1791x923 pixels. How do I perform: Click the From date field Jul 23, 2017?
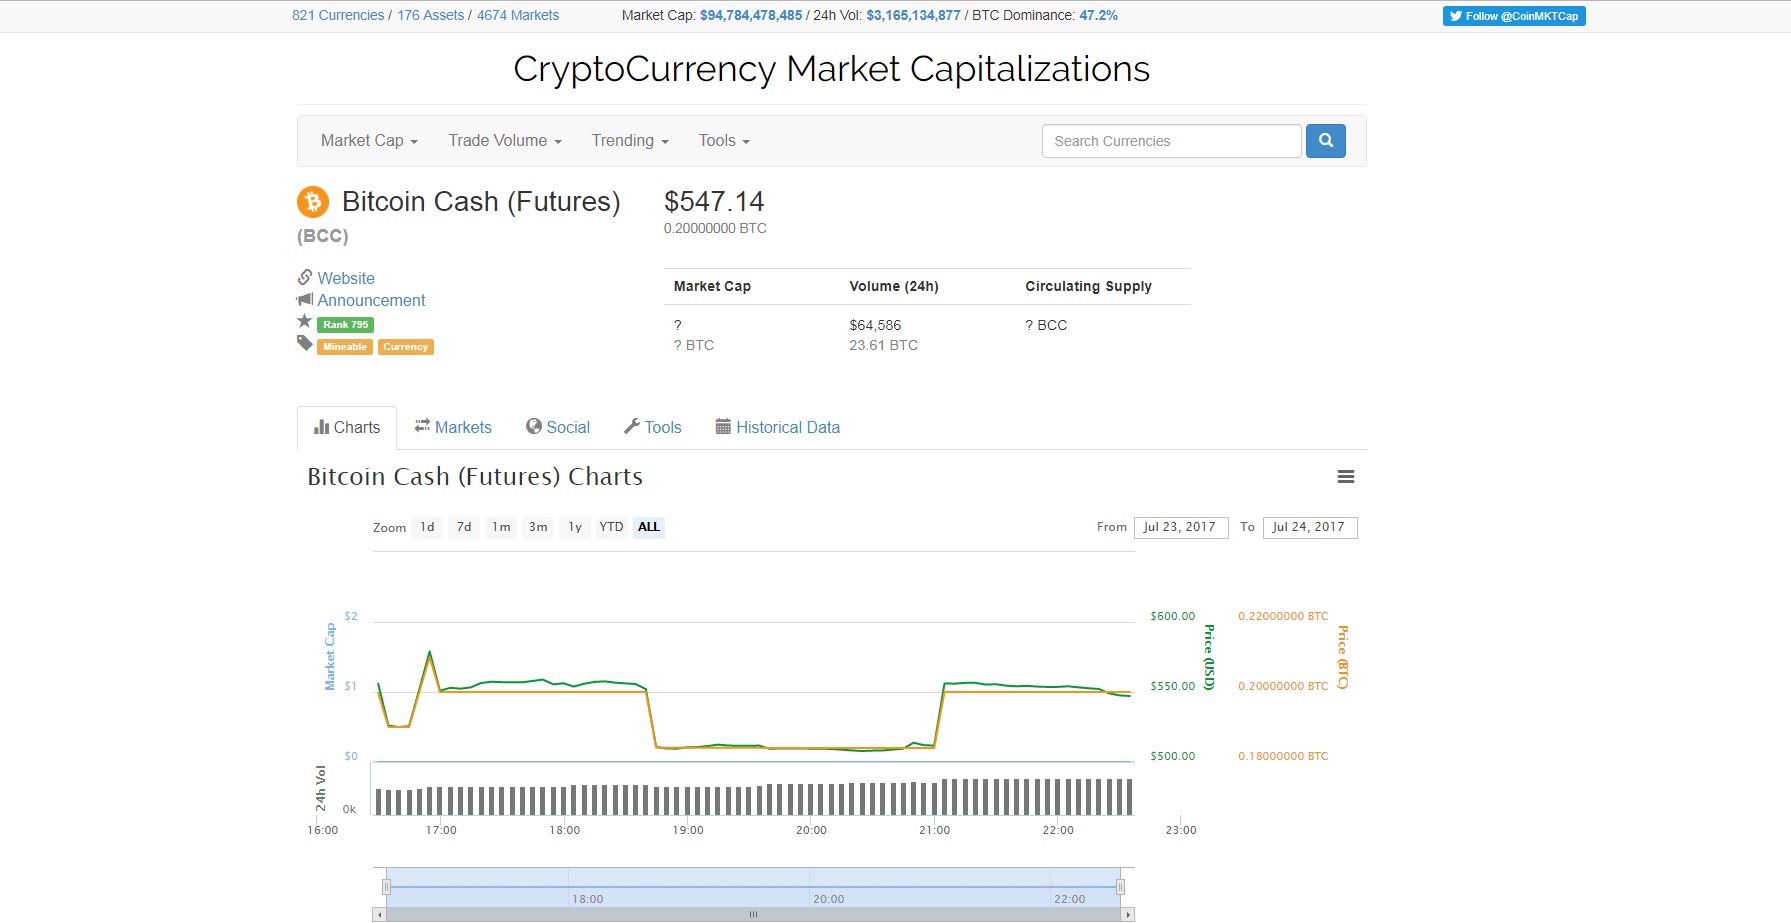pyautogui.click(x=1181, y=527)
